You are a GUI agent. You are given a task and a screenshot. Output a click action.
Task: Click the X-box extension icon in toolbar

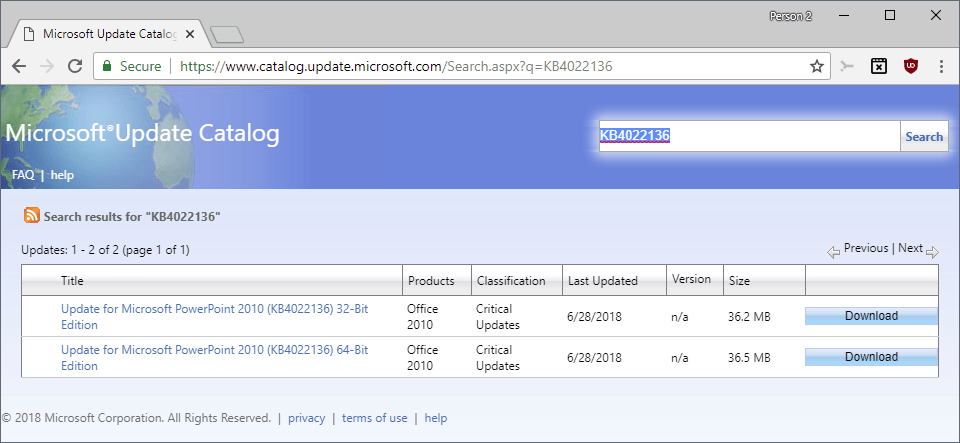click(x=879, y=66)
